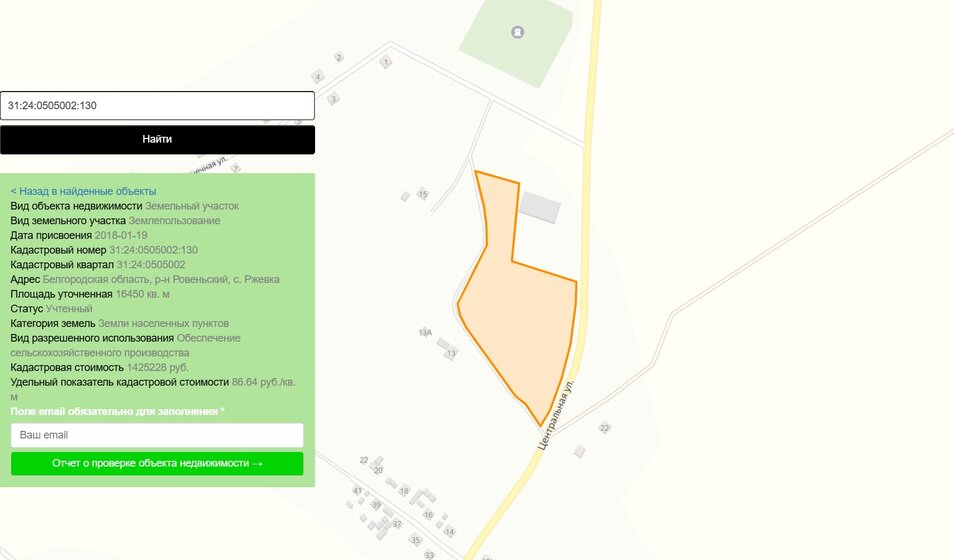Click the Центральная ул. street label

(555, 415)
